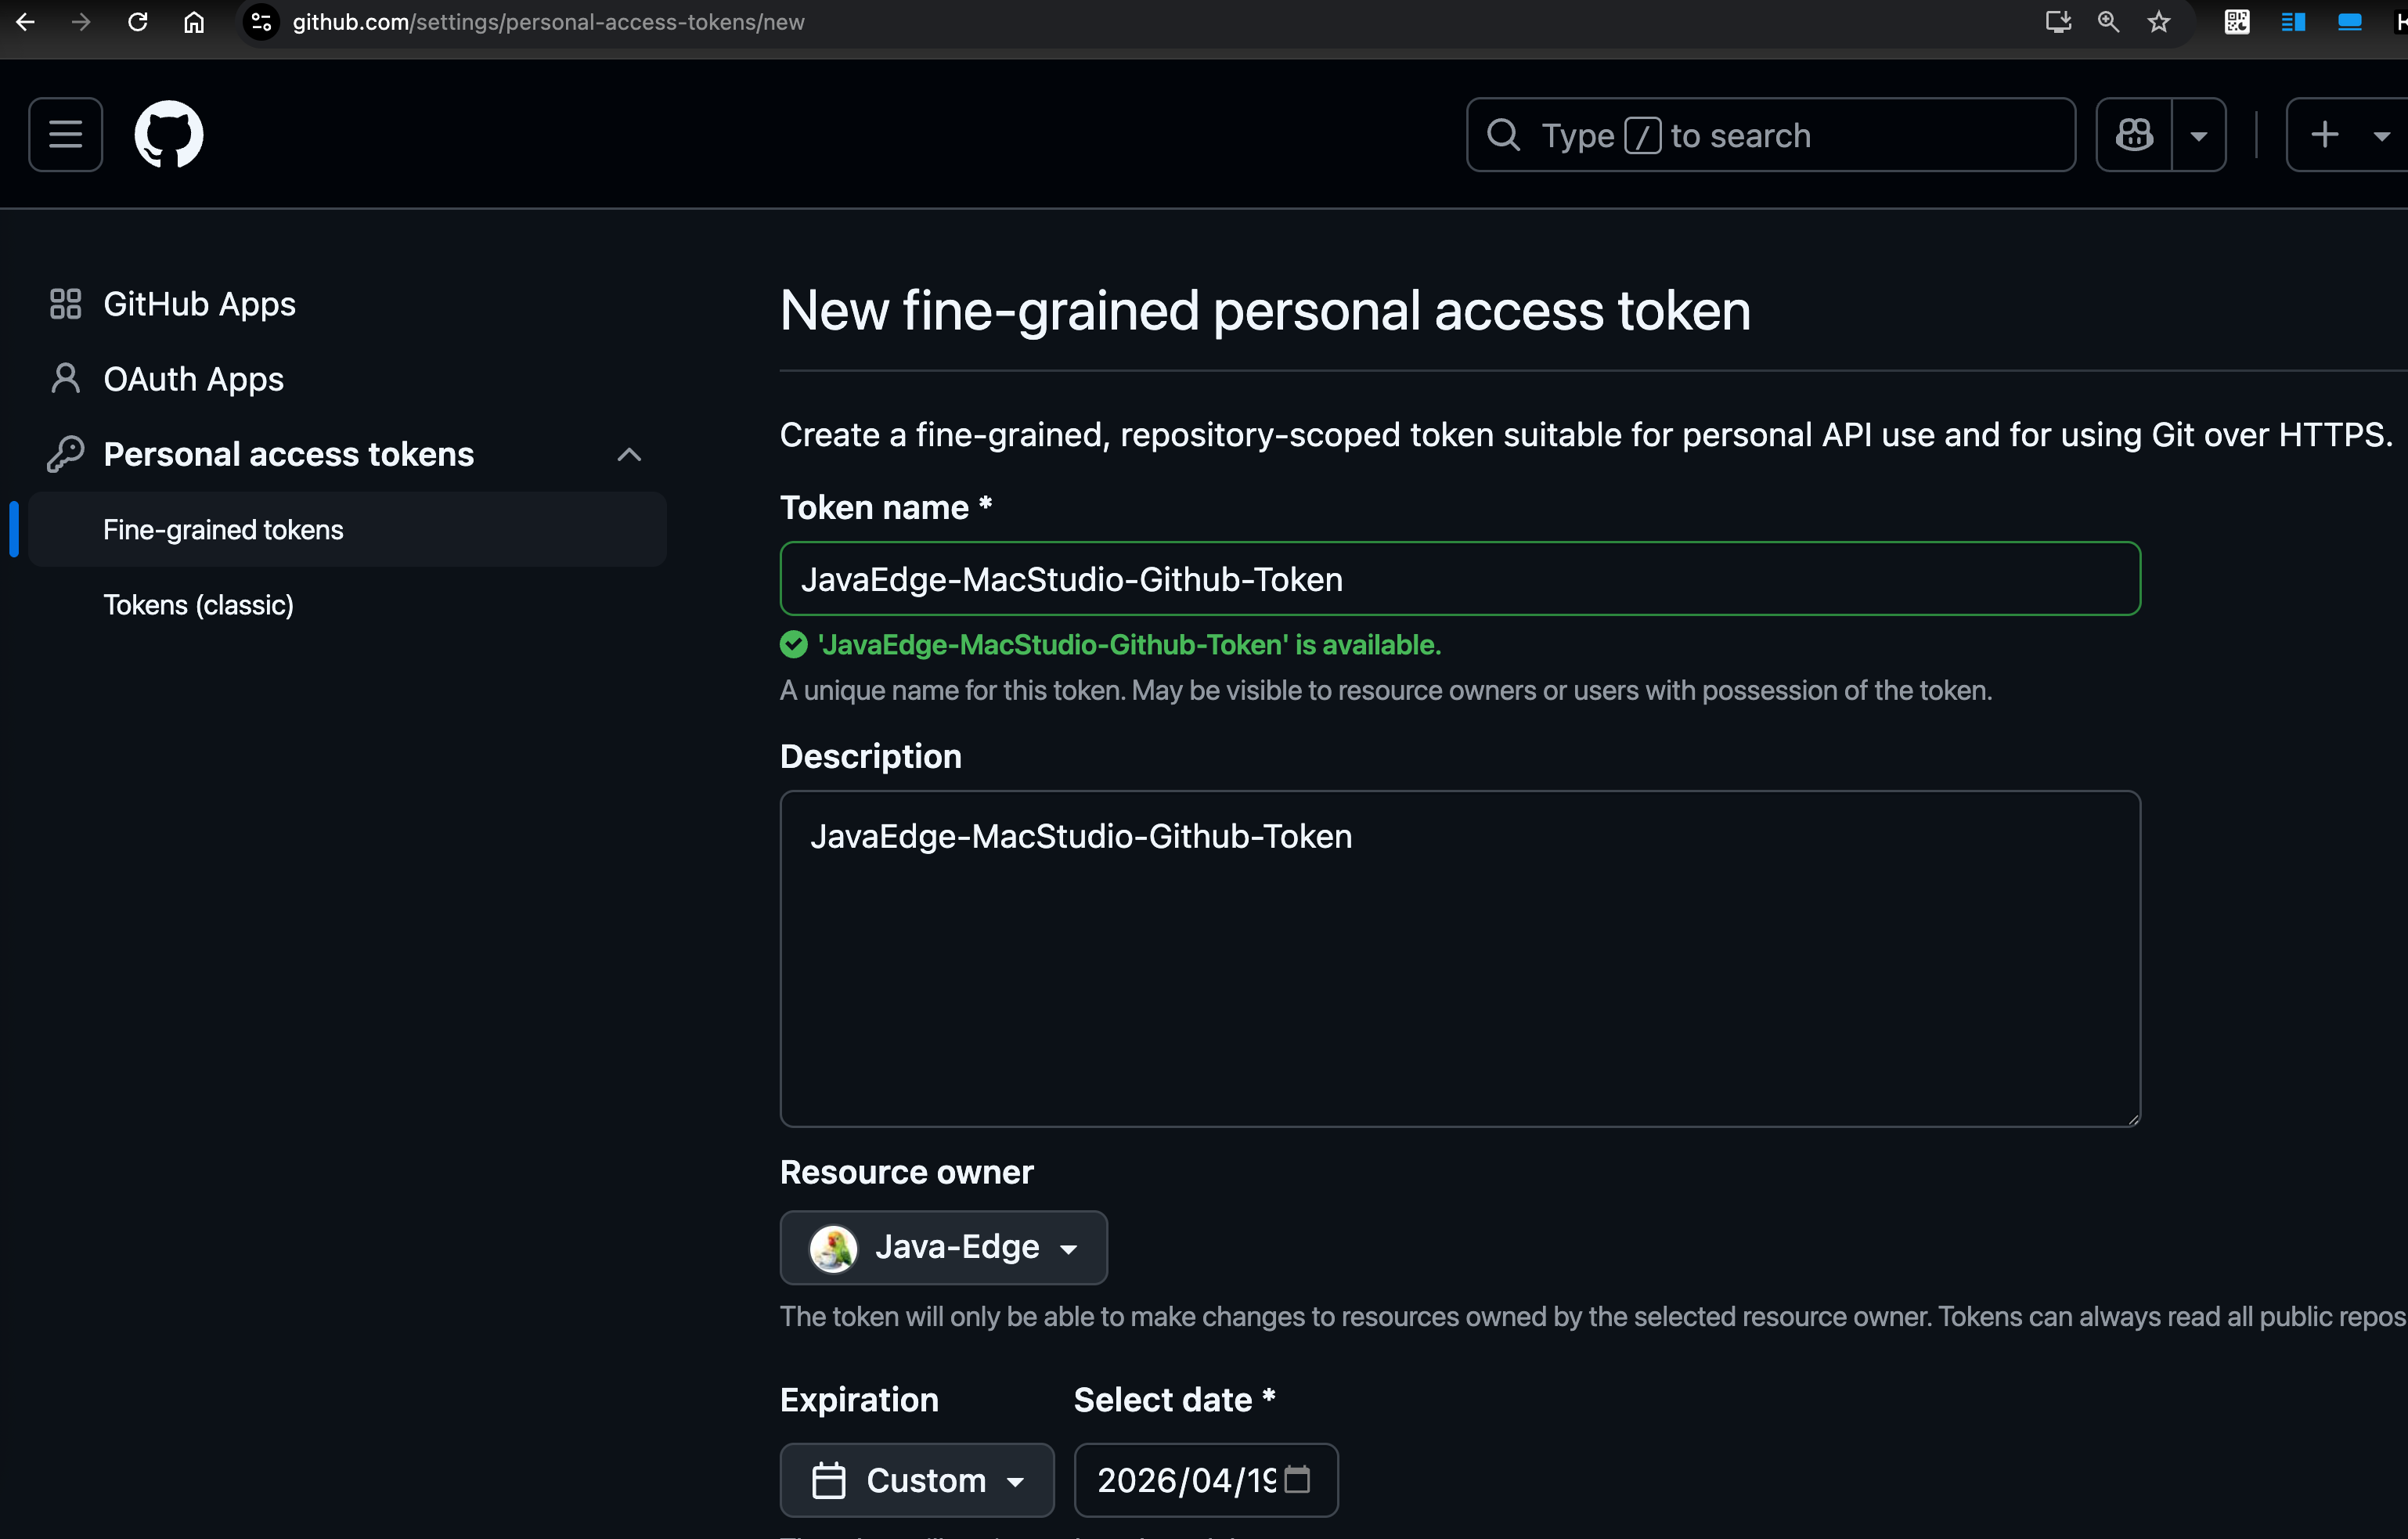
Task: Open GitHub Copilot from the header
Action: [2133, 134]
